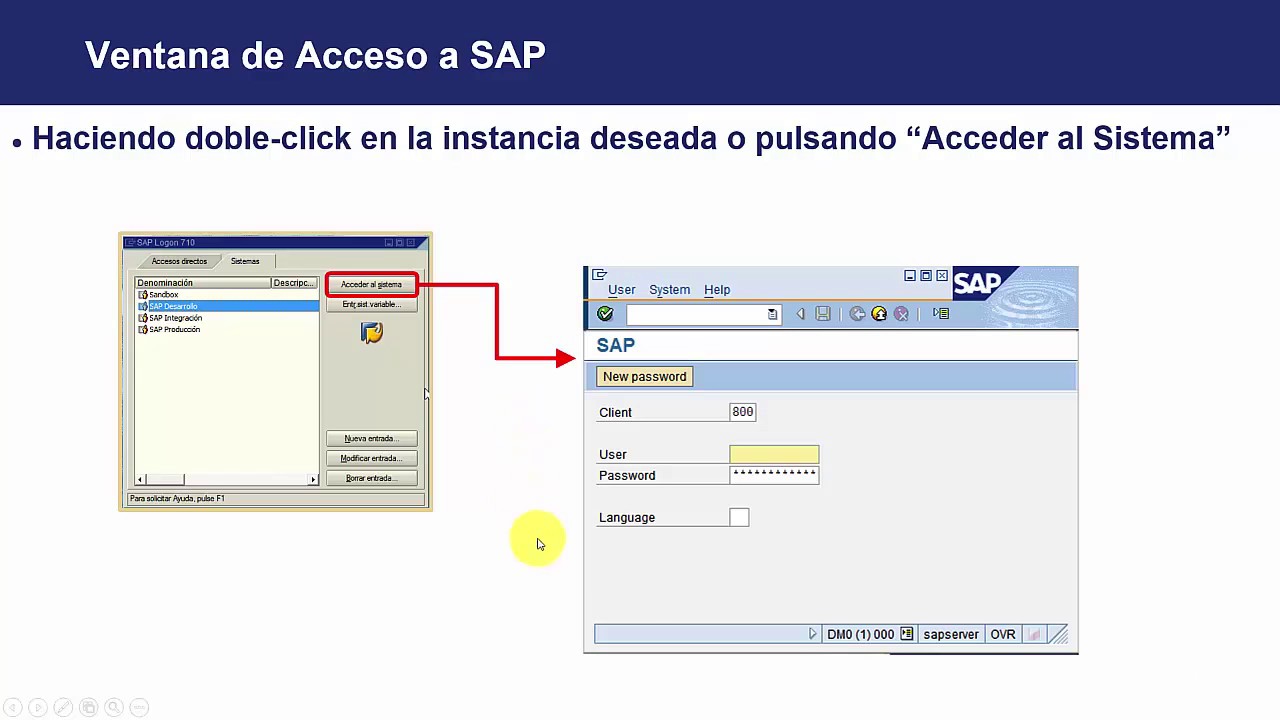Screen dimensions: 1280x720
Task: Click the Denominación column header
Action: (203, 283)
